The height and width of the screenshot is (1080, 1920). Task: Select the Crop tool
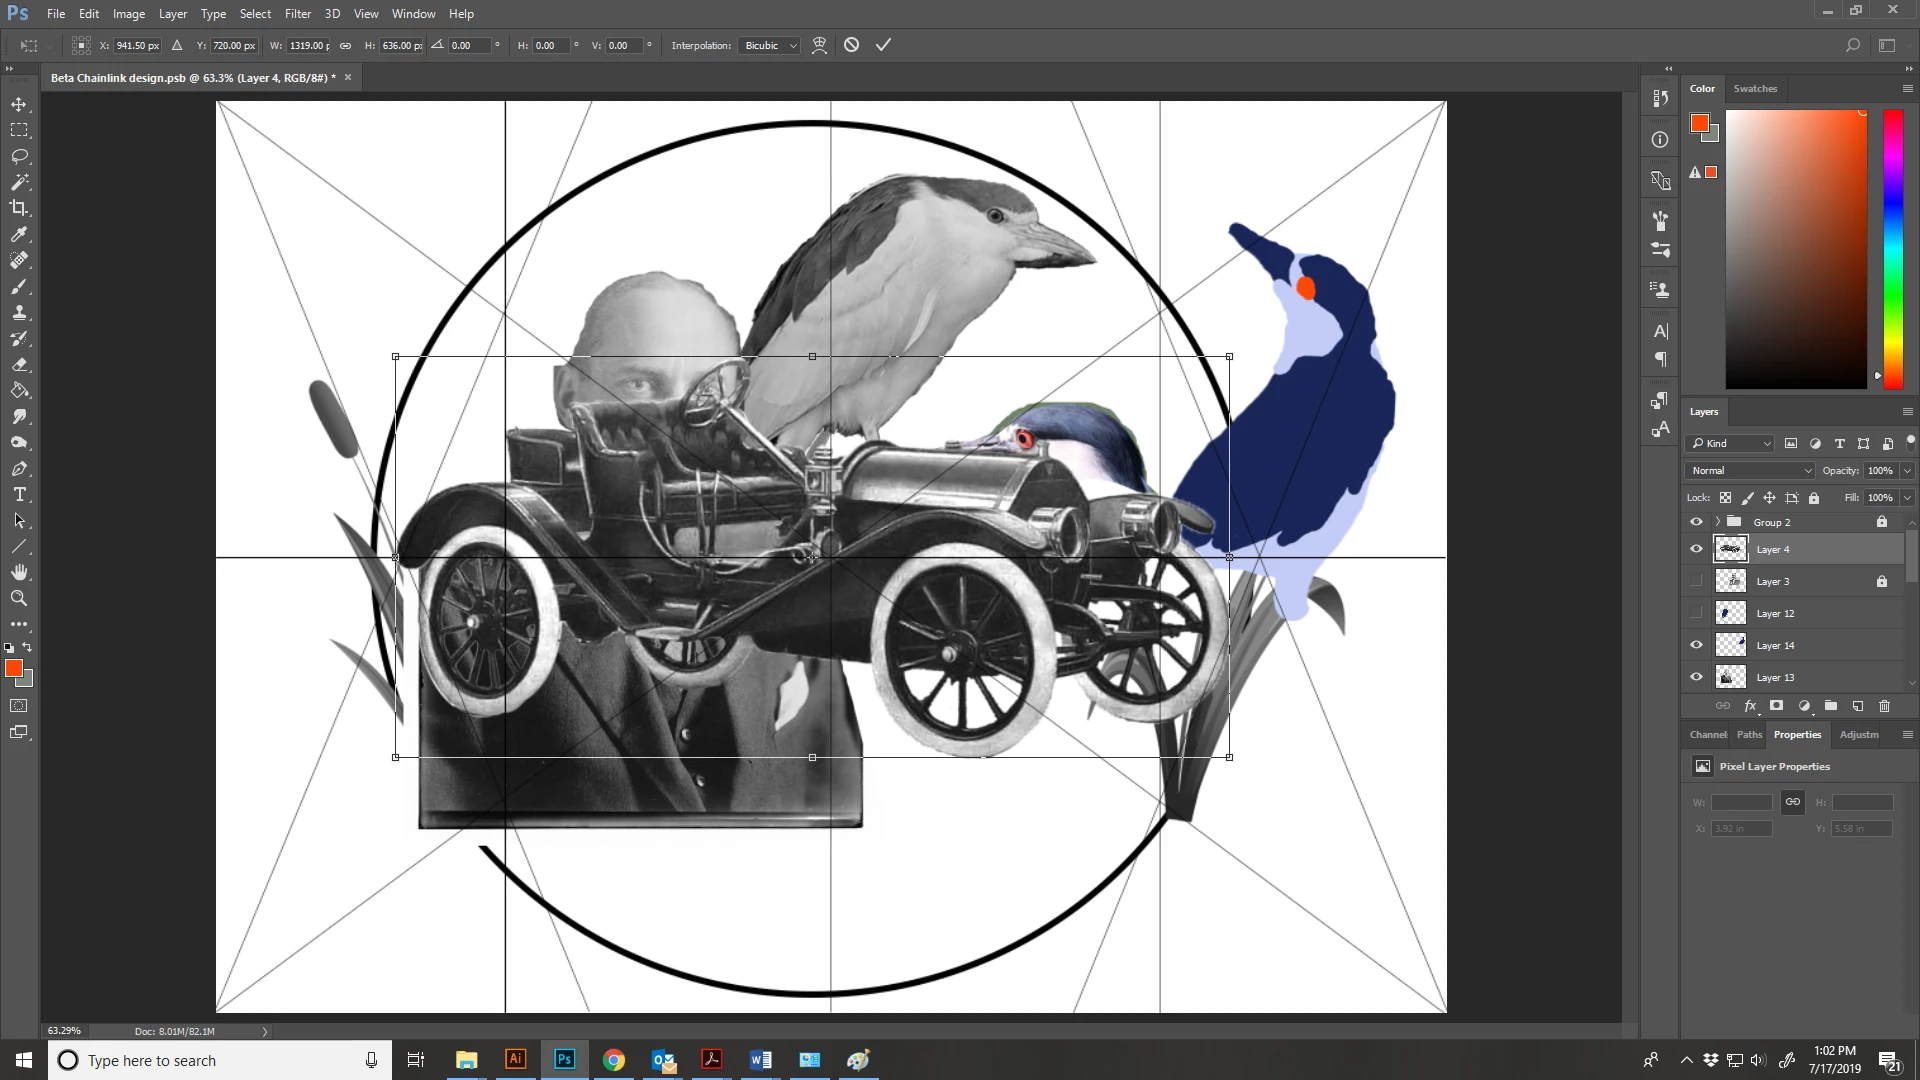pos(19,208)
